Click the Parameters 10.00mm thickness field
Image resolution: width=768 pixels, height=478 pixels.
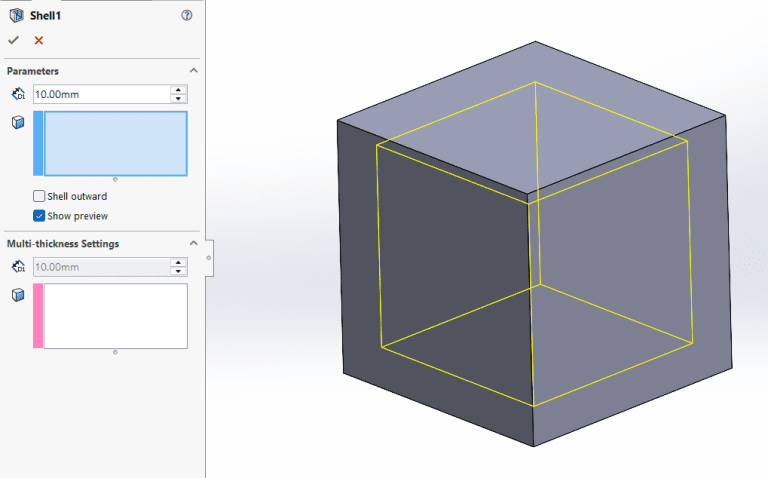pos(100,94)
